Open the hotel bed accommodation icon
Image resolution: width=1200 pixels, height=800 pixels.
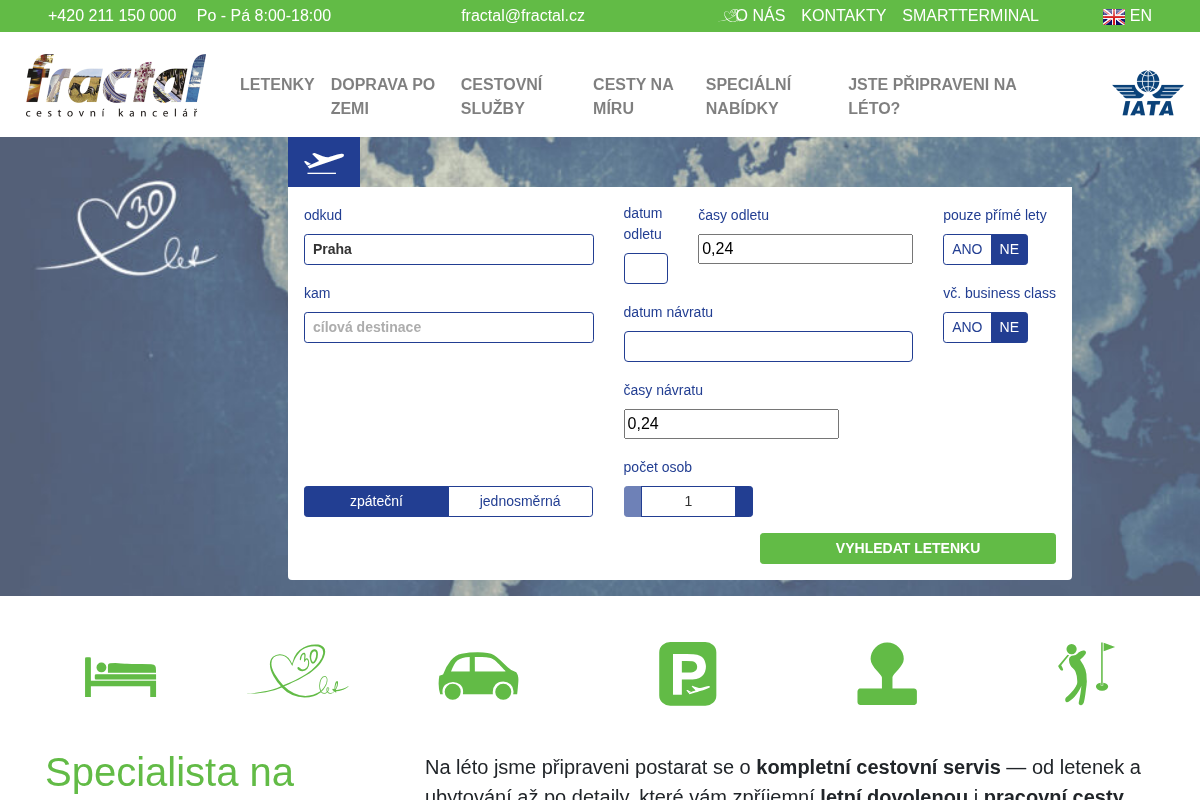[121, 676]
